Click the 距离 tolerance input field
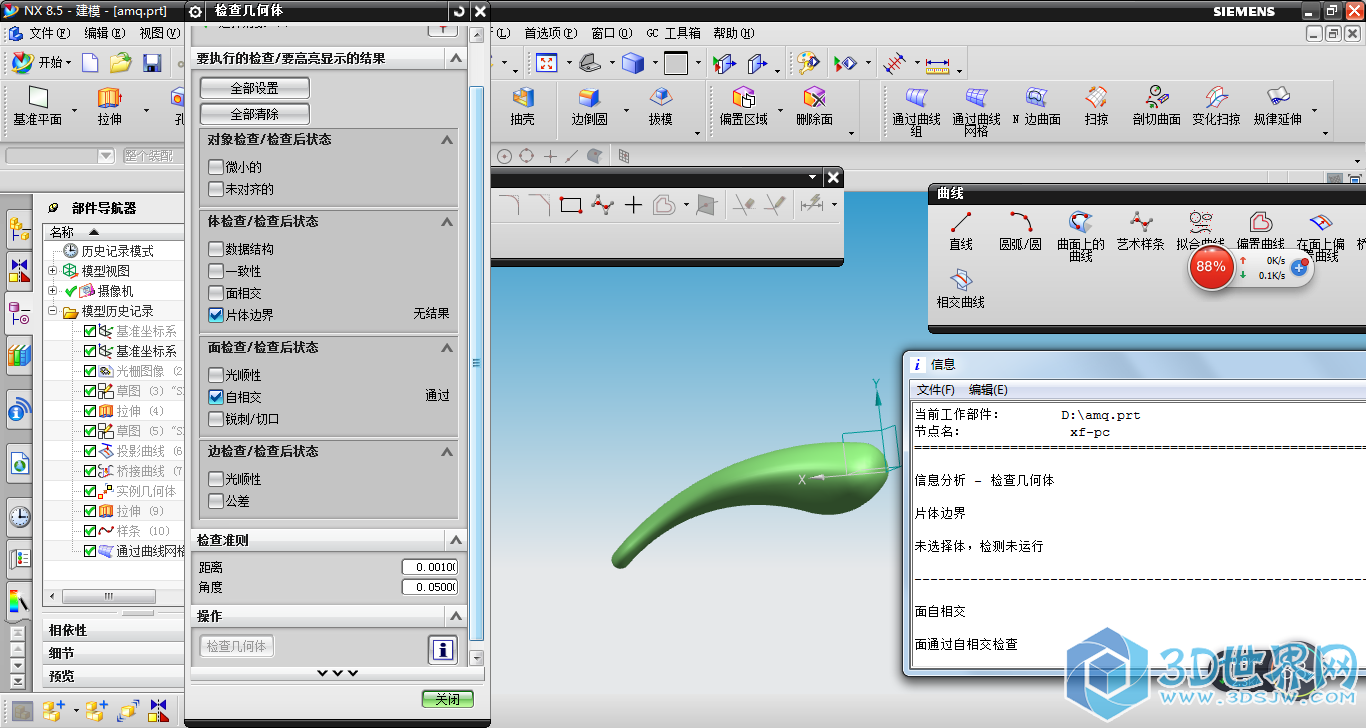1366x728 pixels. coord(429,567)
